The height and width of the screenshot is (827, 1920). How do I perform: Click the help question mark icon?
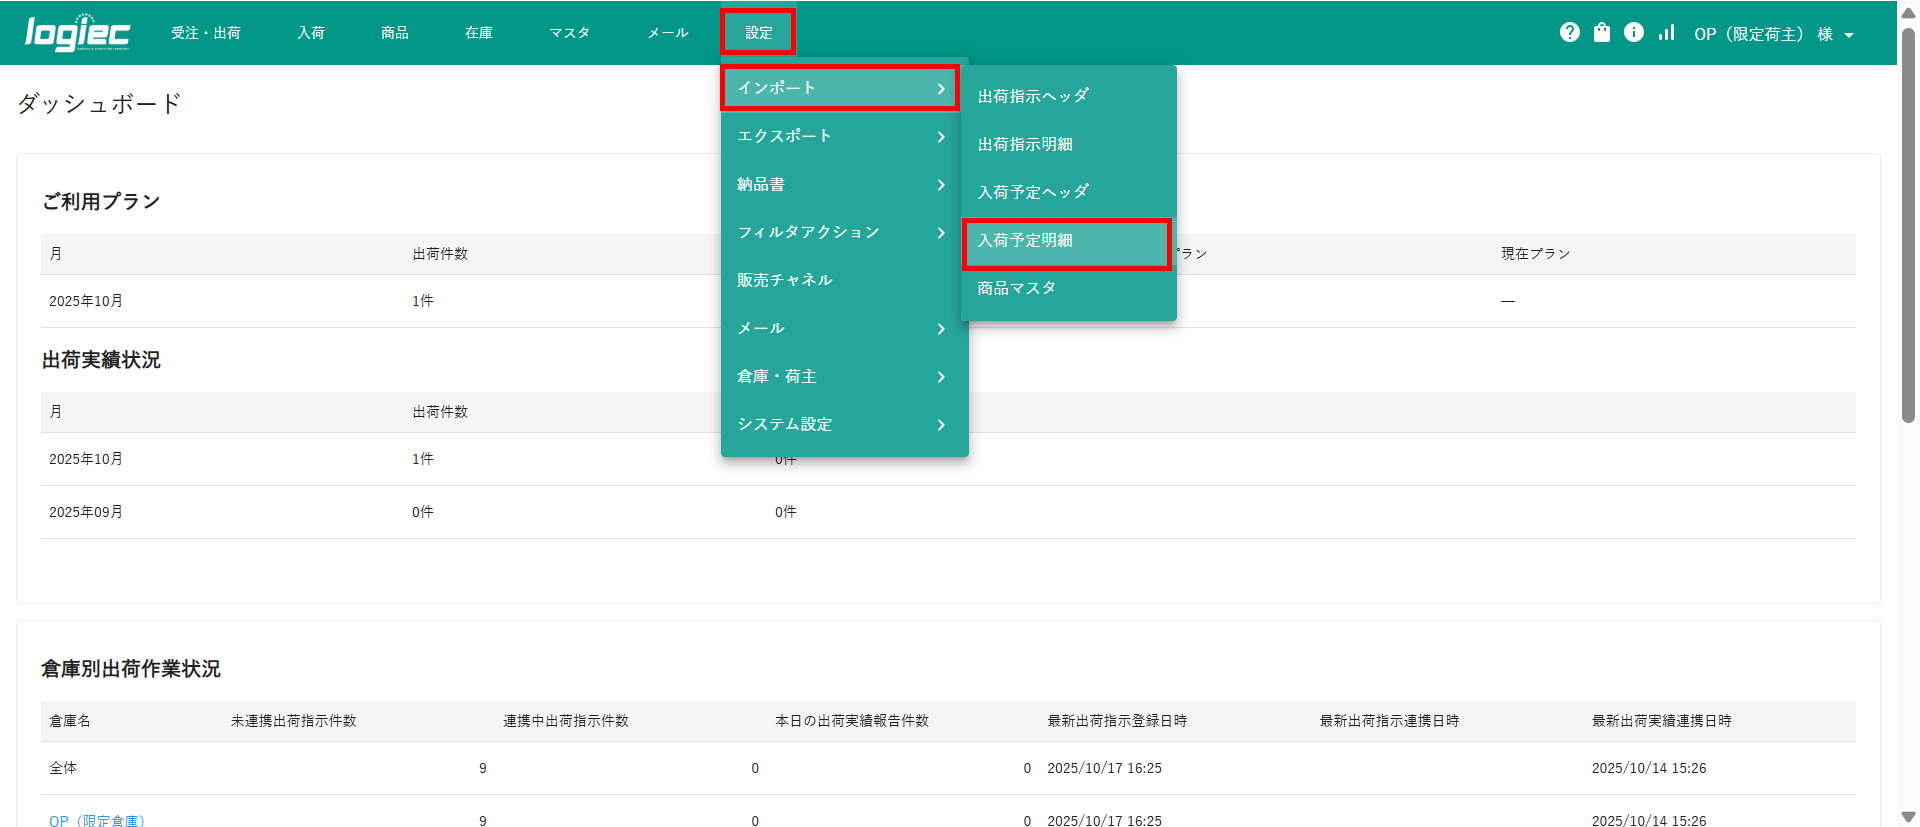pyautogui.click(x=1569, y=33)
